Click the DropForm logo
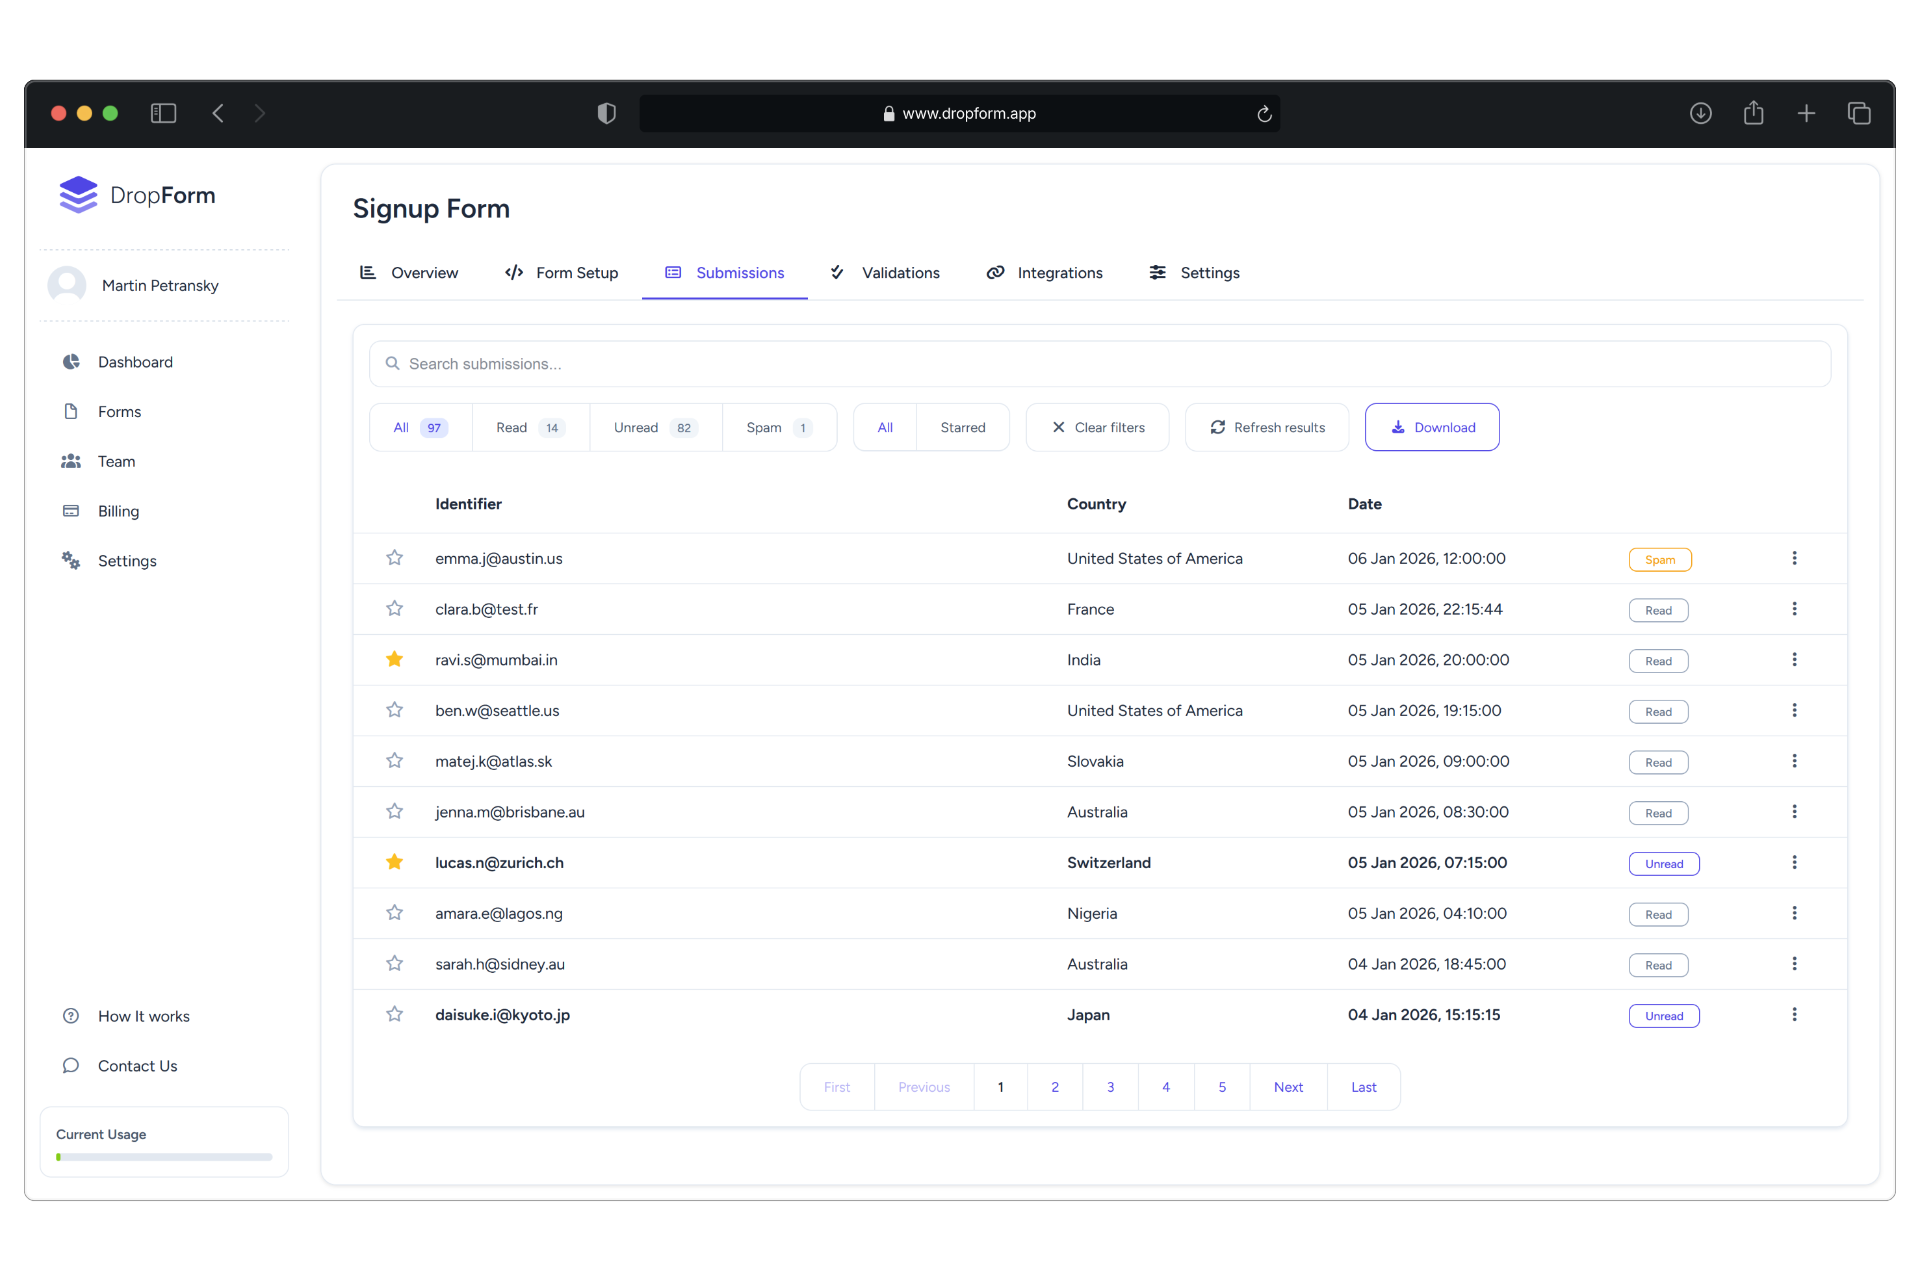 pyautogui.click(x=137, y=194)
